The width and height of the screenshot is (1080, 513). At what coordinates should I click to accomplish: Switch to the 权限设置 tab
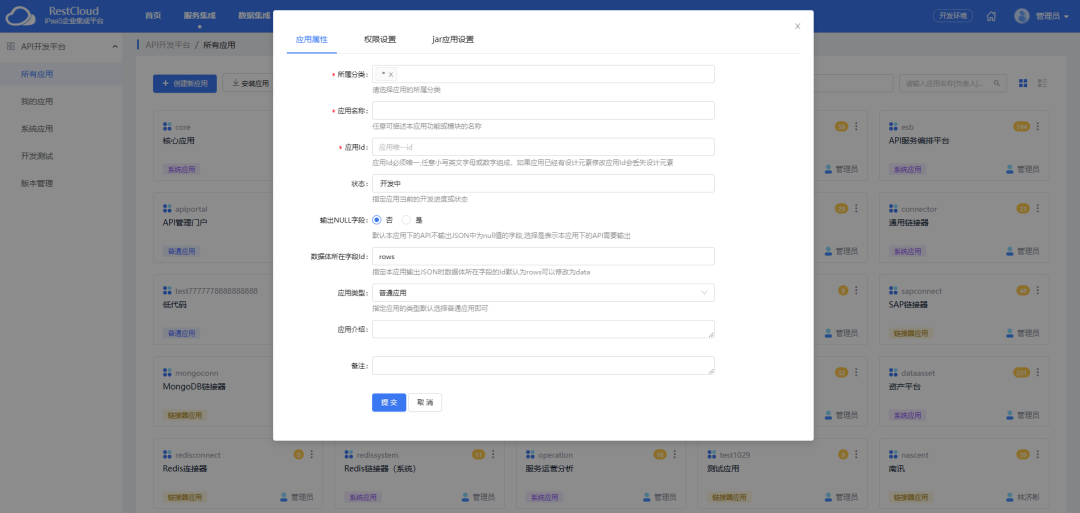click(380, 40)
